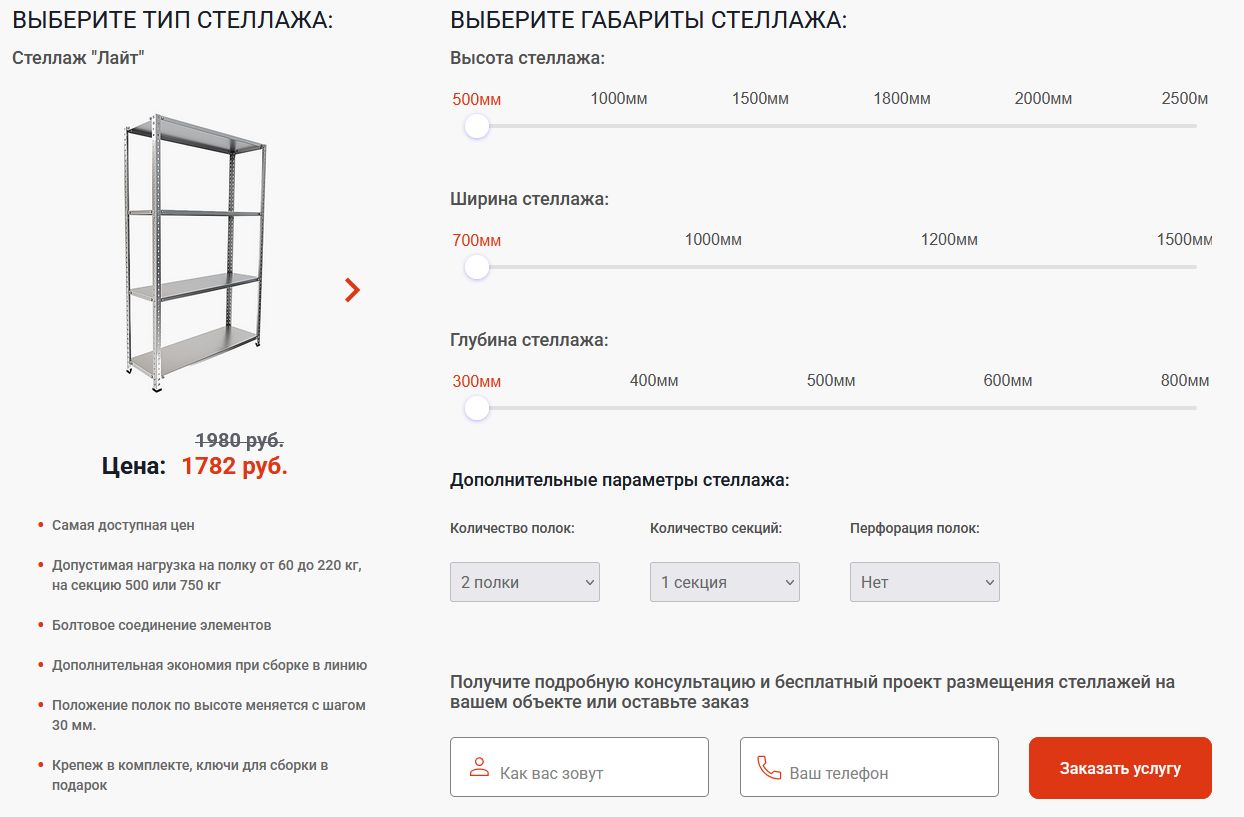Expand the section count dropdown
Screen dimensions: 1244x817
coord(725,582)
